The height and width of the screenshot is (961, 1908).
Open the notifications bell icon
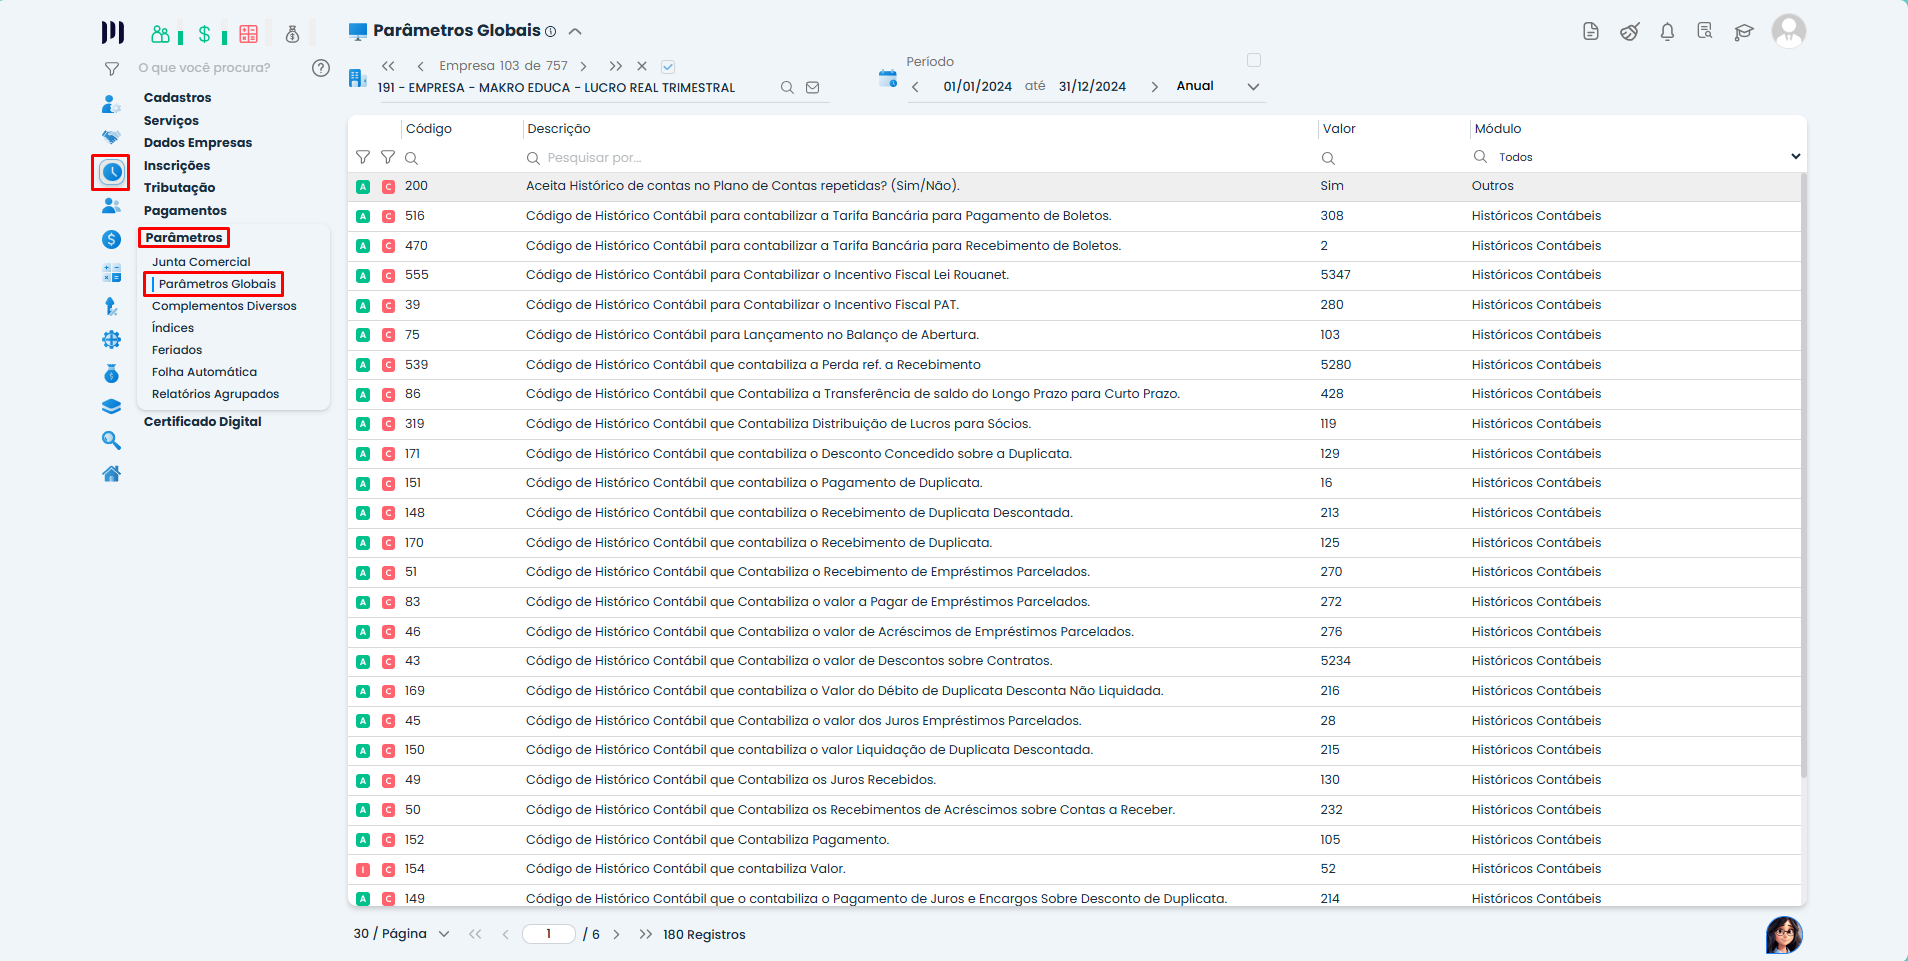(x=1667, y=32)
